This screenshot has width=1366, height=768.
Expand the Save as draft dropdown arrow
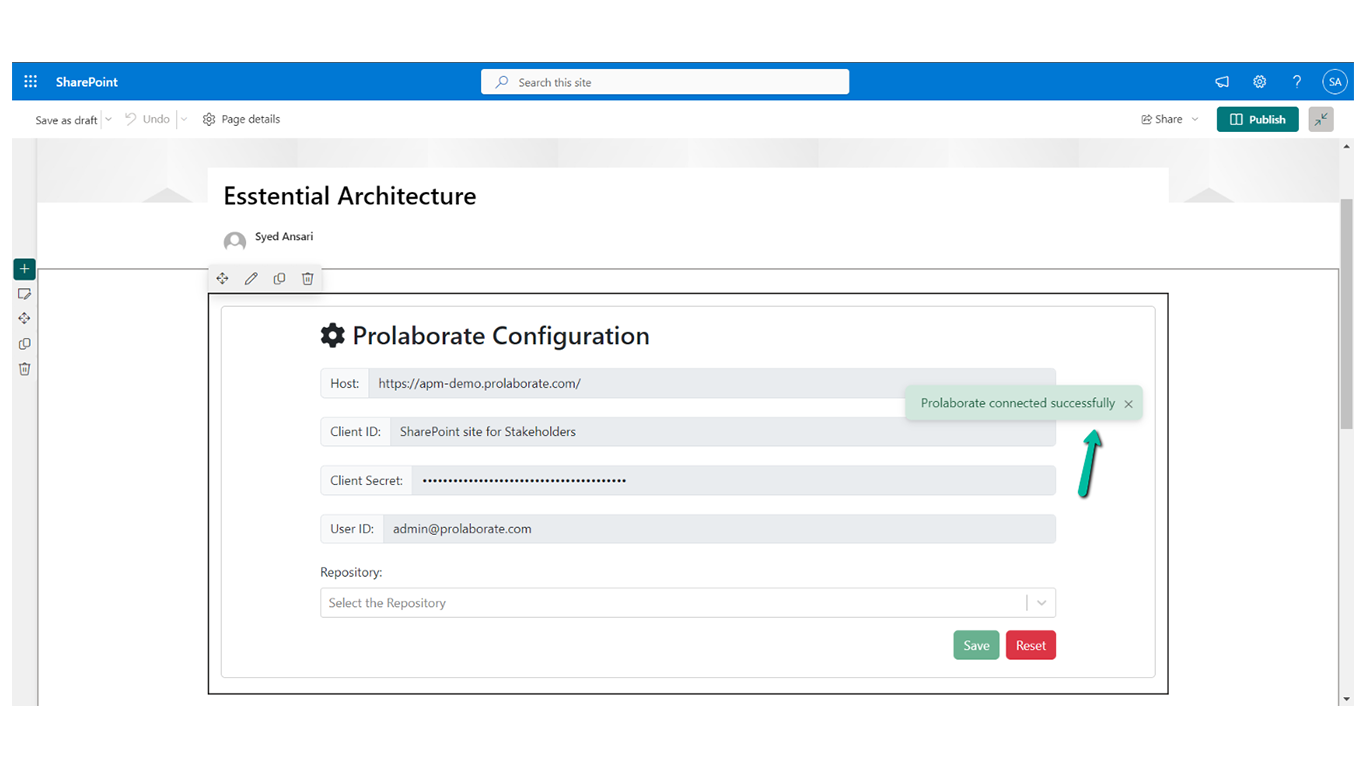tap(108, 119)
